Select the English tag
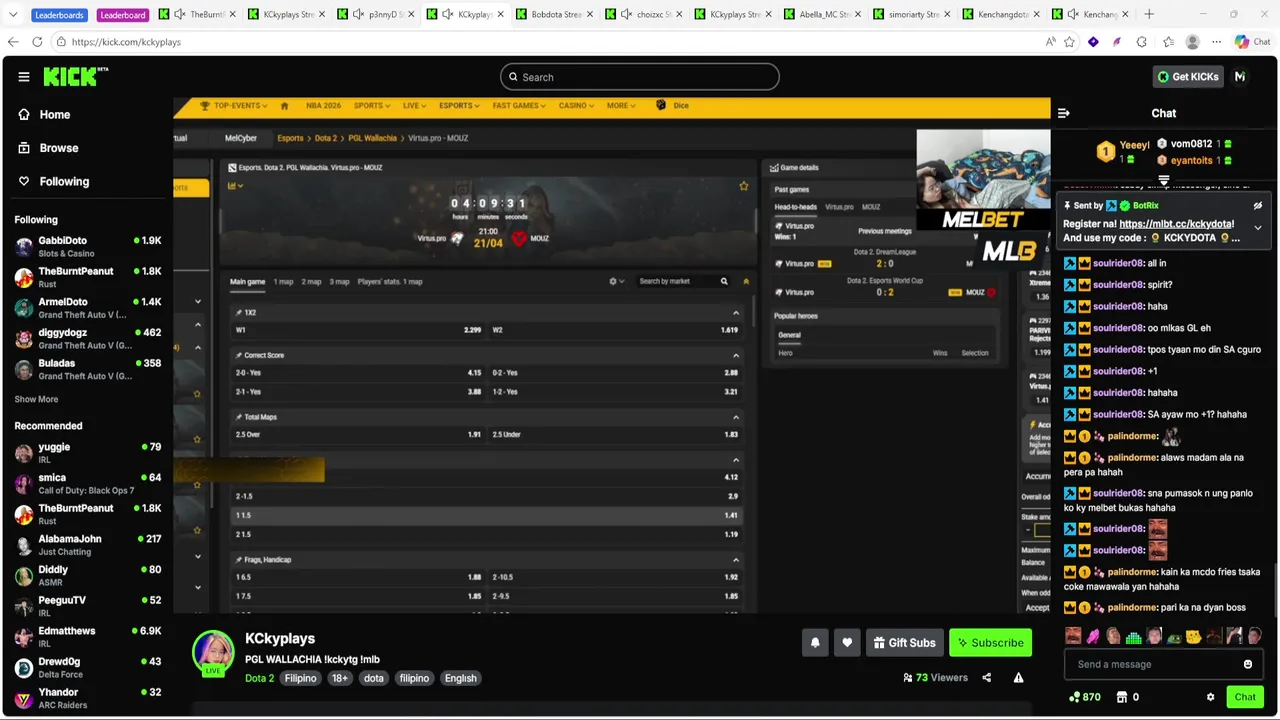1280x720 pixels. pos(460,678)
